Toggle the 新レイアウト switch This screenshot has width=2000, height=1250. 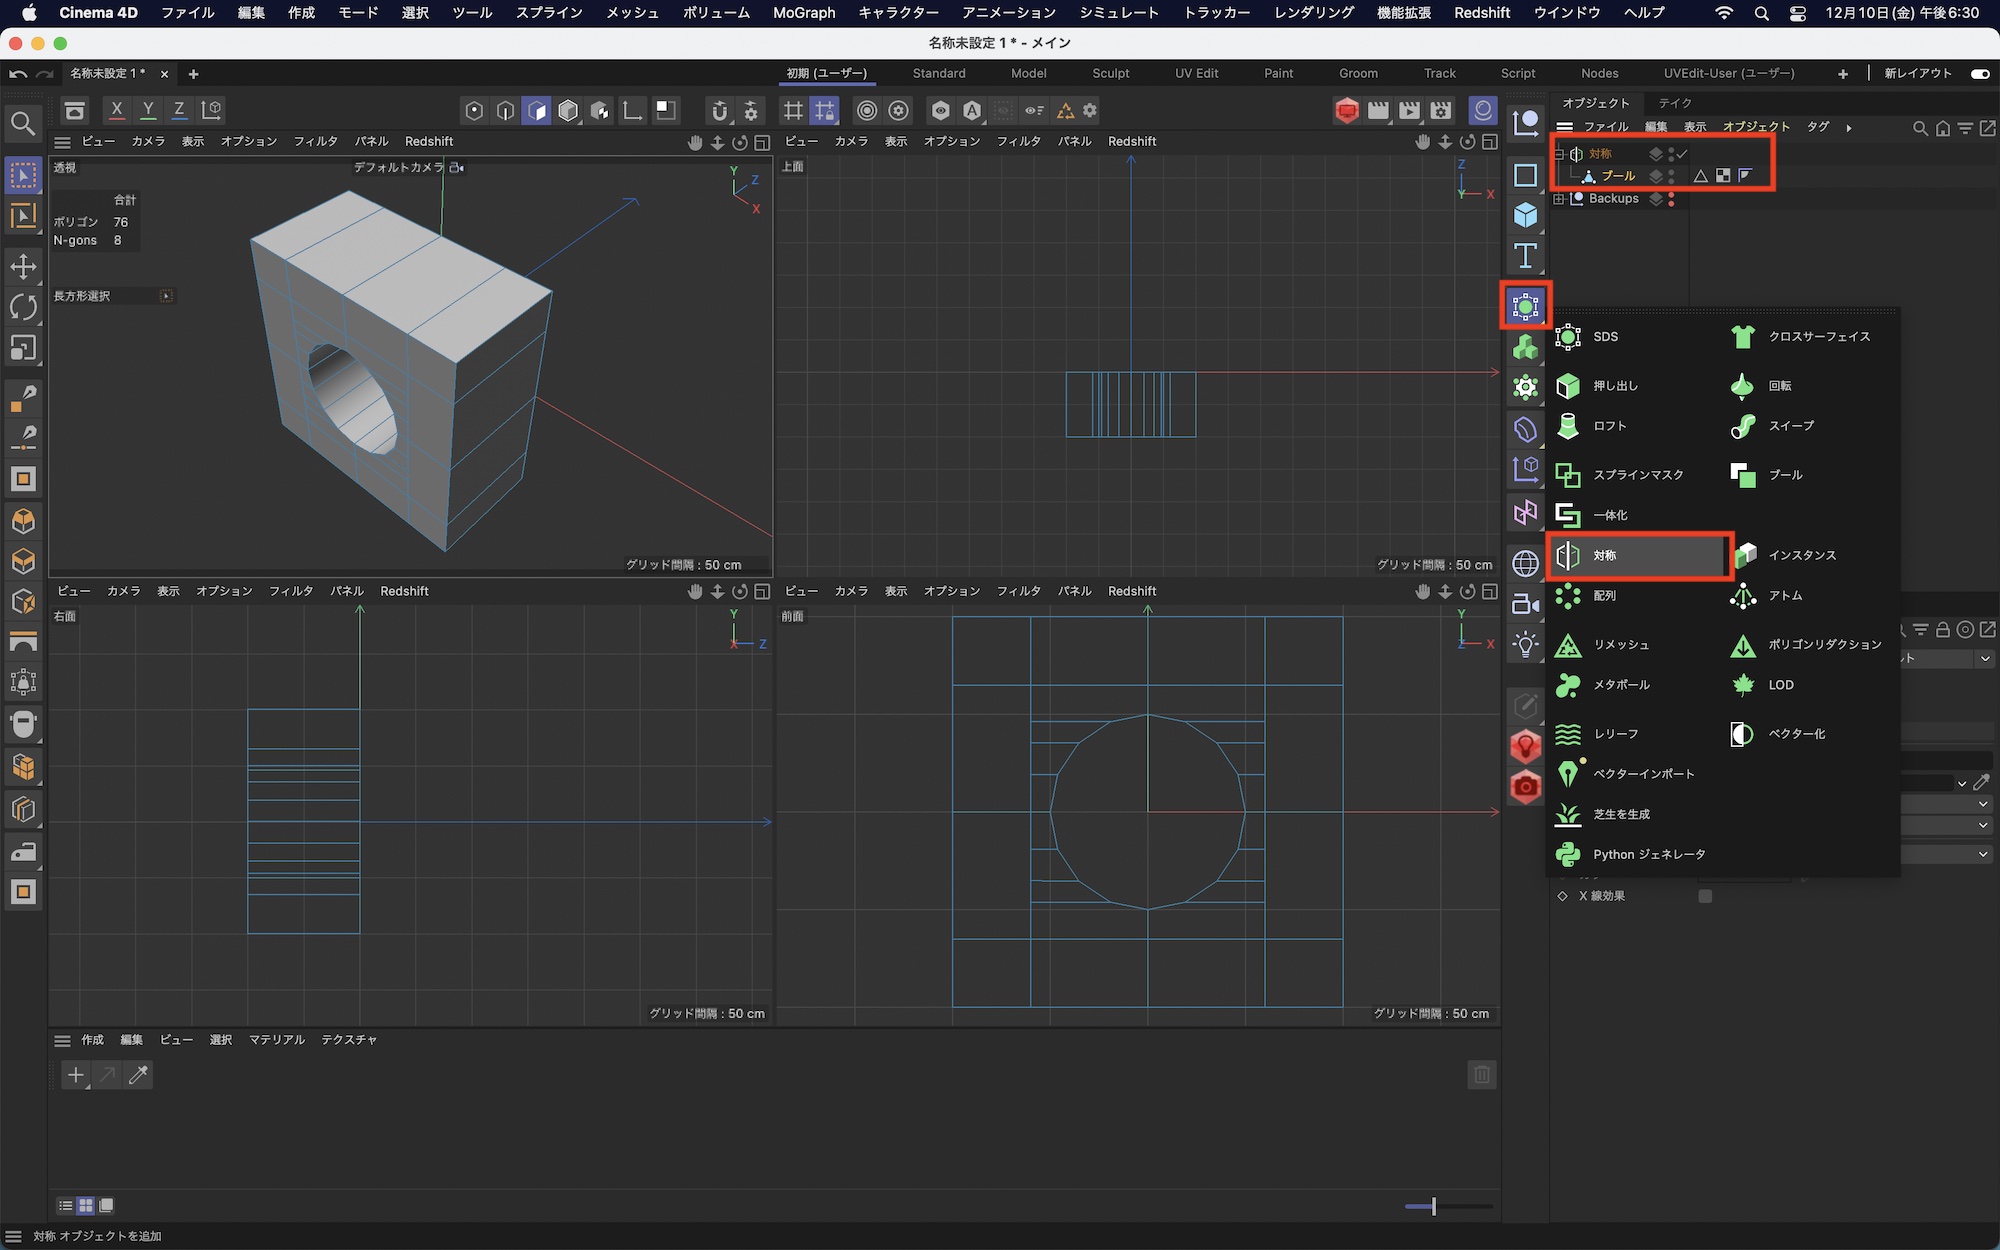(1980, 73)
